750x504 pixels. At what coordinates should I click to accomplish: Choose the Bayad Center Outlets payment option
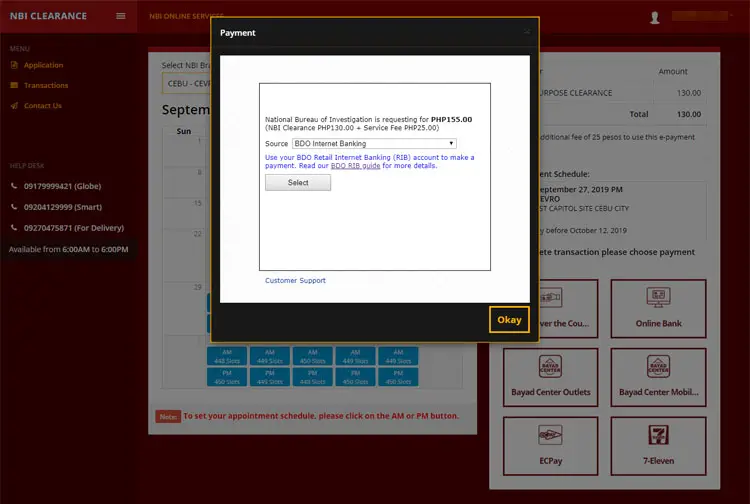pos(551,377)
